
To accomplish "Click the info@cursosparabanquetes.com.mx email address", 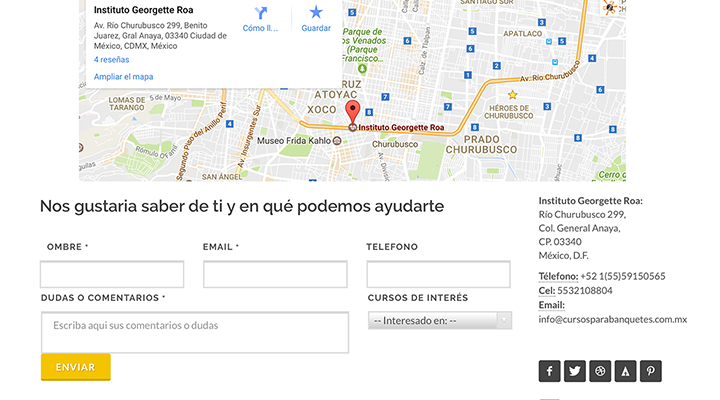I will coord(612,319).
